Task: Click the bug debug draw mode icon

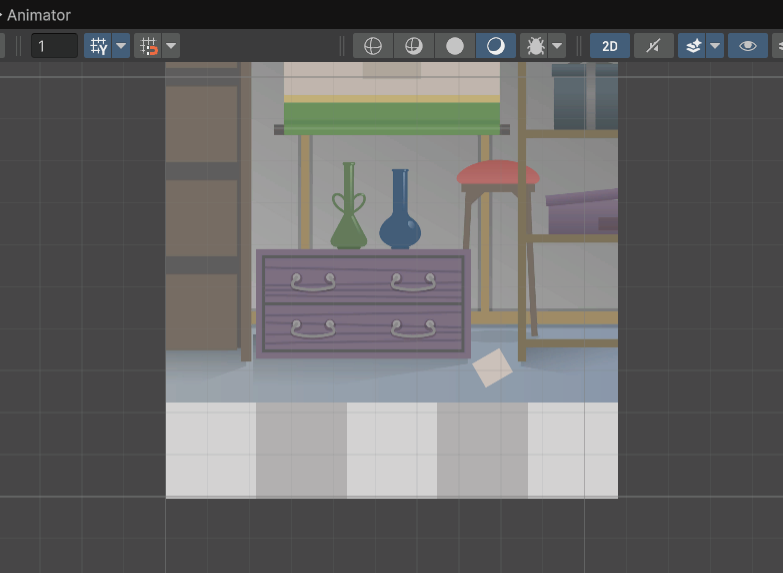Action: [x=535, y=46]
